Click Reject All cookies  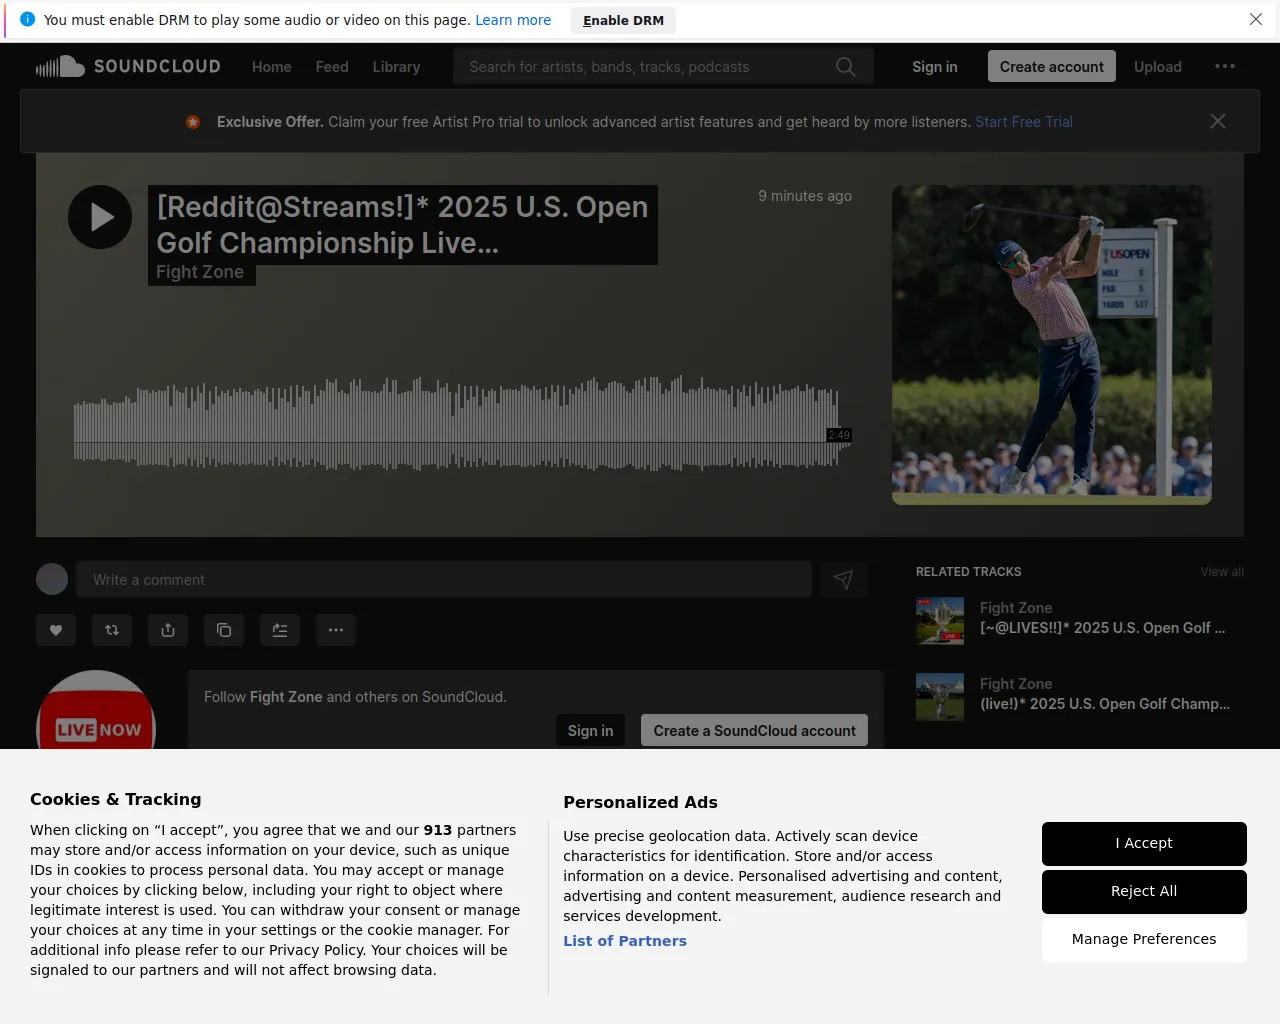[1144, 892]
